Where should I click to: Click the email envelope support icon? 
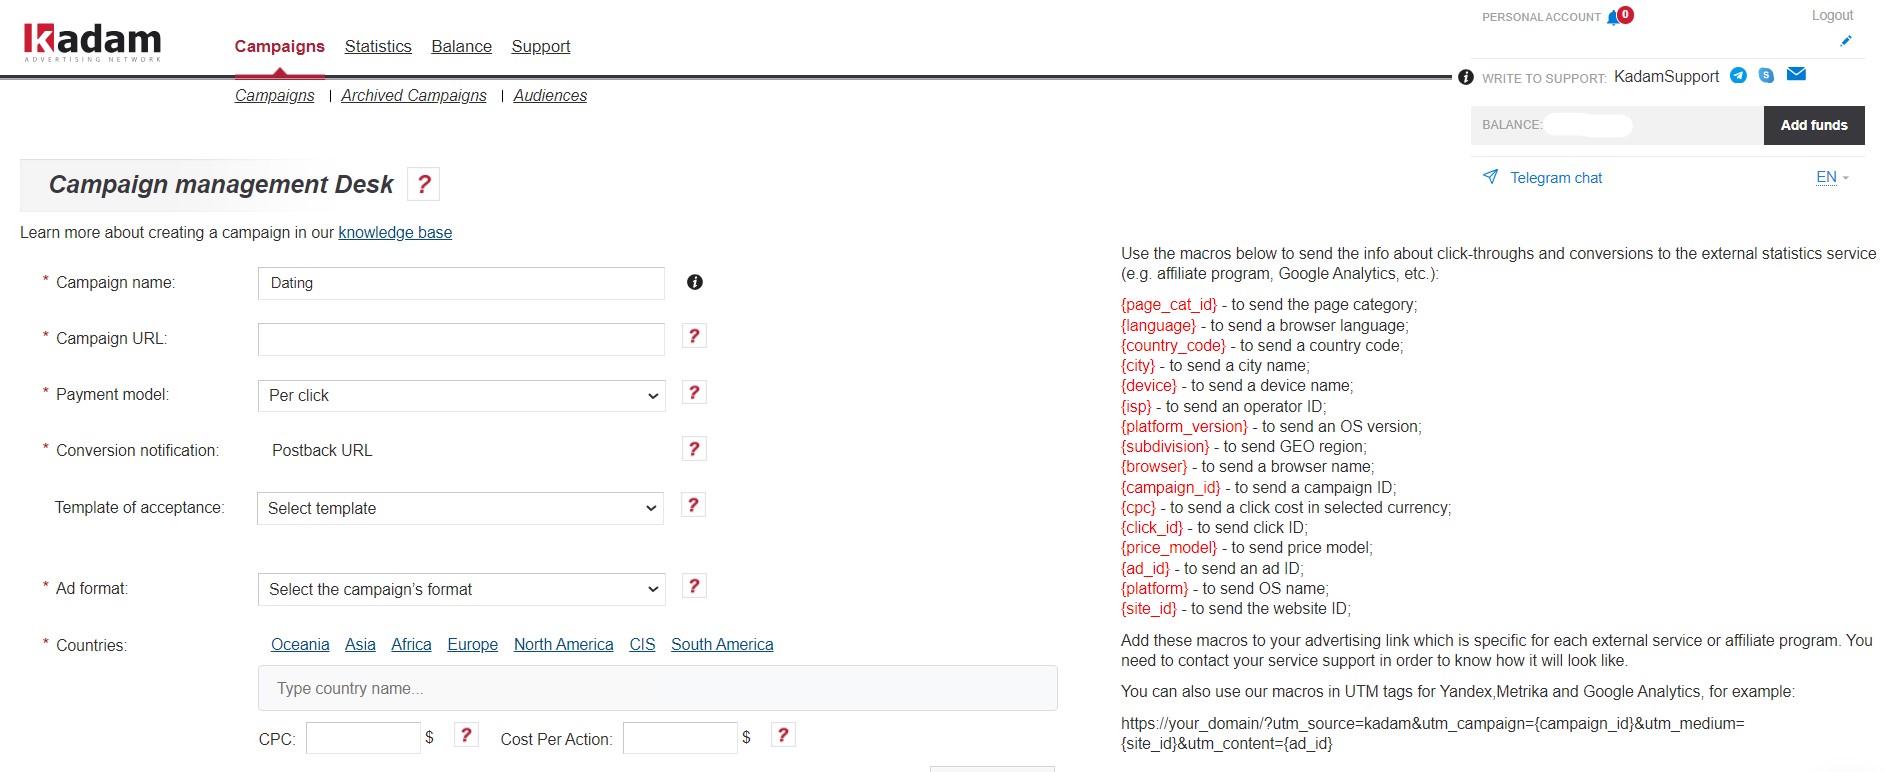[x=1796, y=74]
